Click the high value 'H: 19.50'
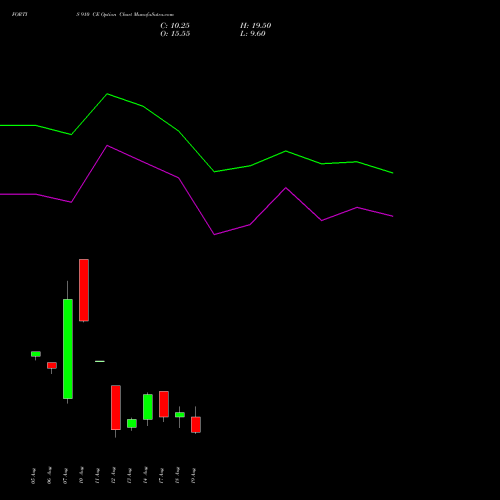 pyautogui.click(x=255, y=26)
